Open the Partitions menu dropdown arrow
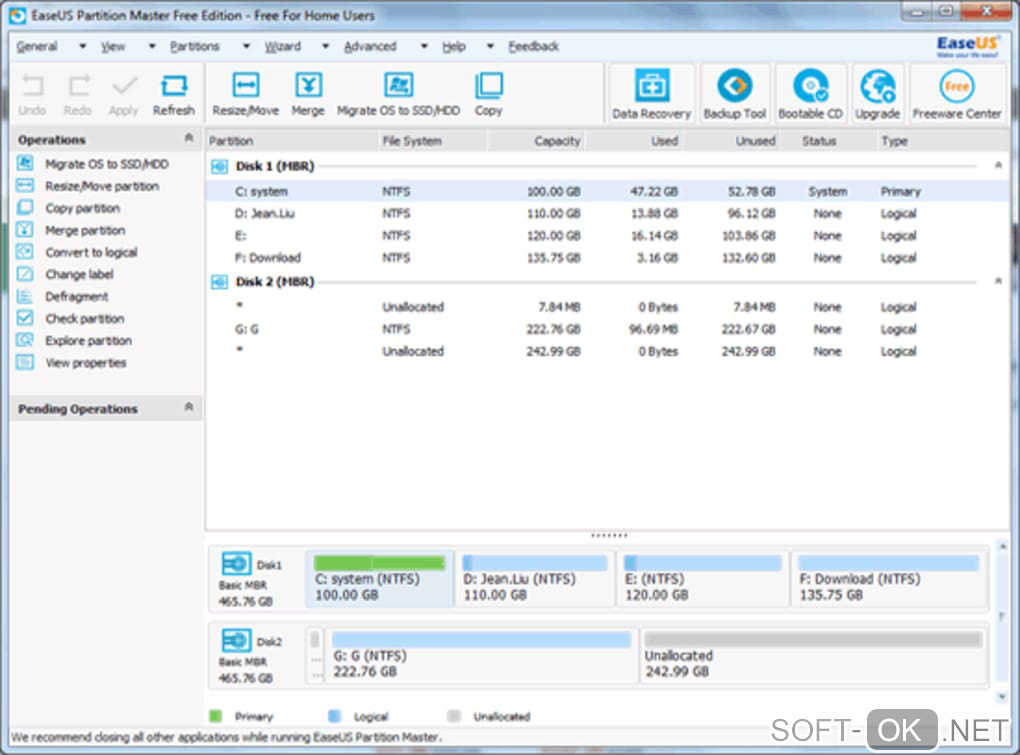The height and width of the screenshot is (755, 1020). coord(246,46)
